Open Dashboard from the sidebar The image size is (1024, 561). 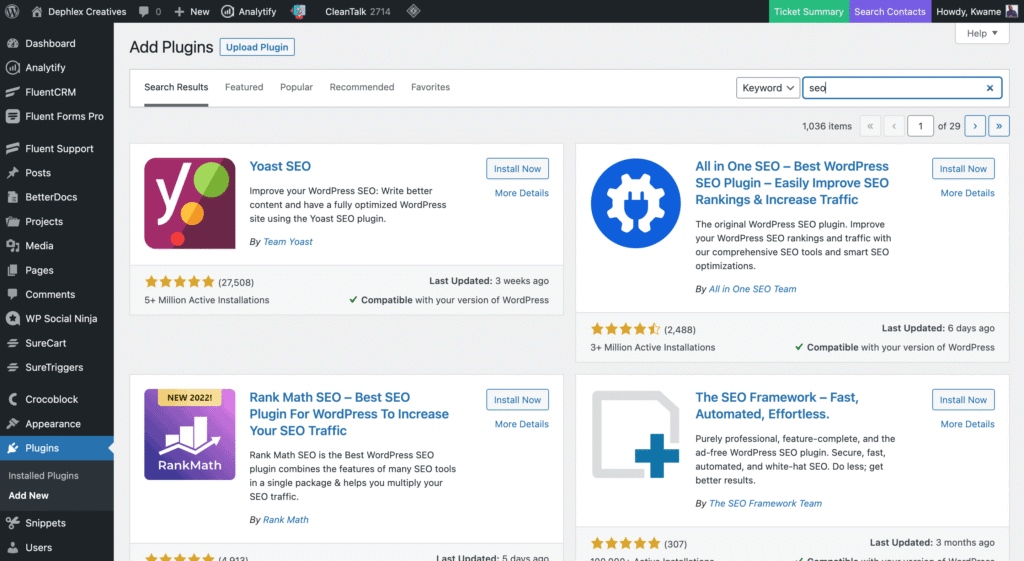(x=50, y=44)
